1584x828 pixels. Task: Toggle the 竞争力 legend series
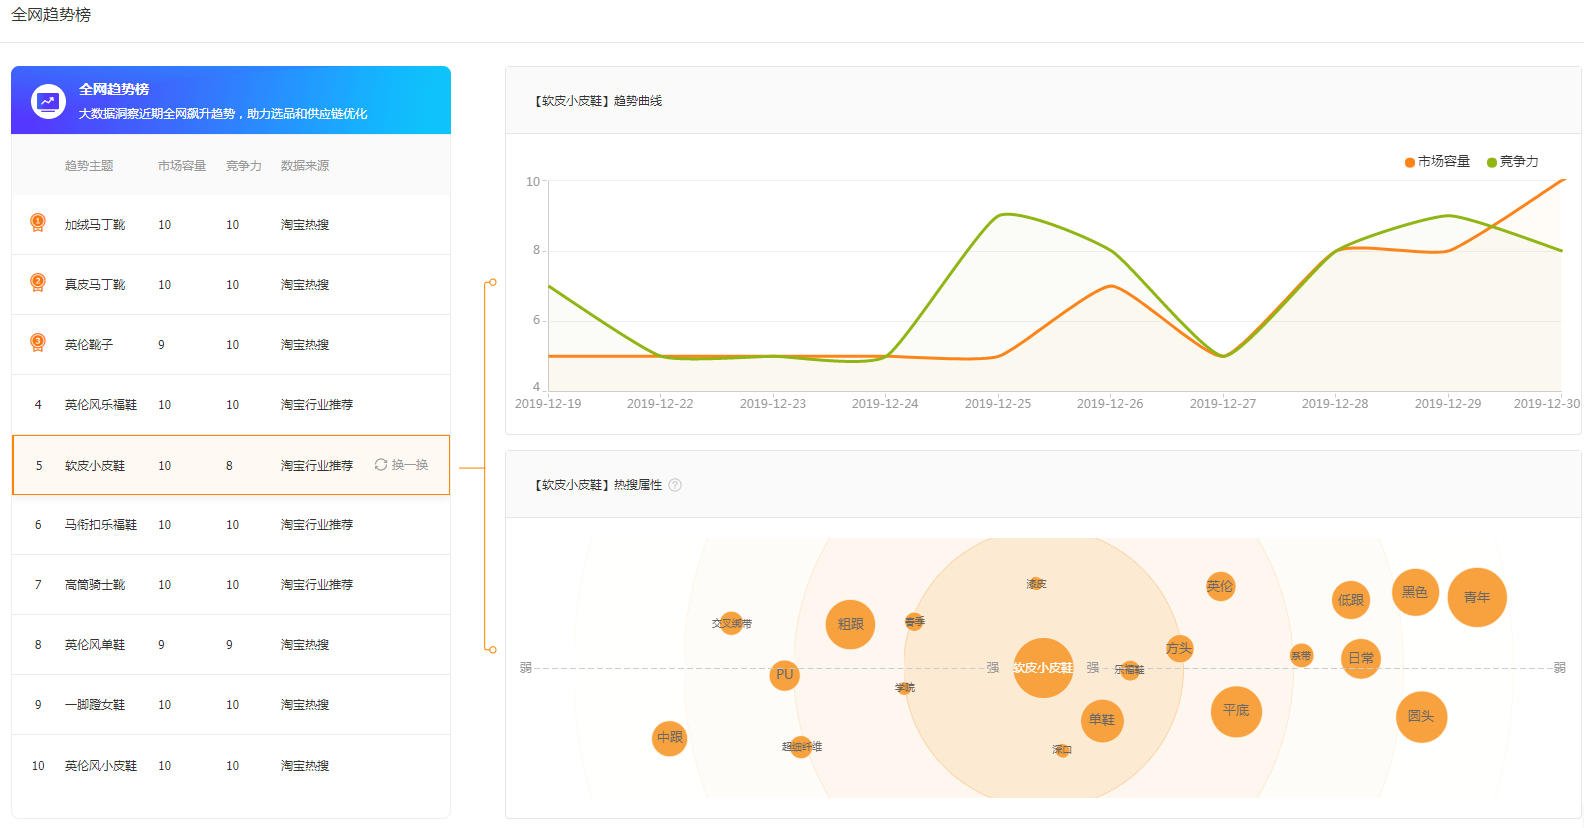click(x=1512, y=162)
